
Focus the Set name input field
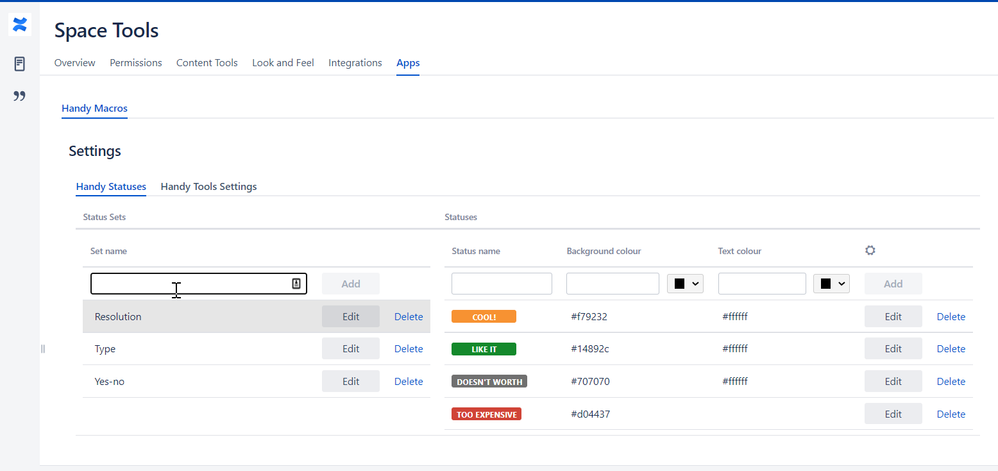(199, 284)
